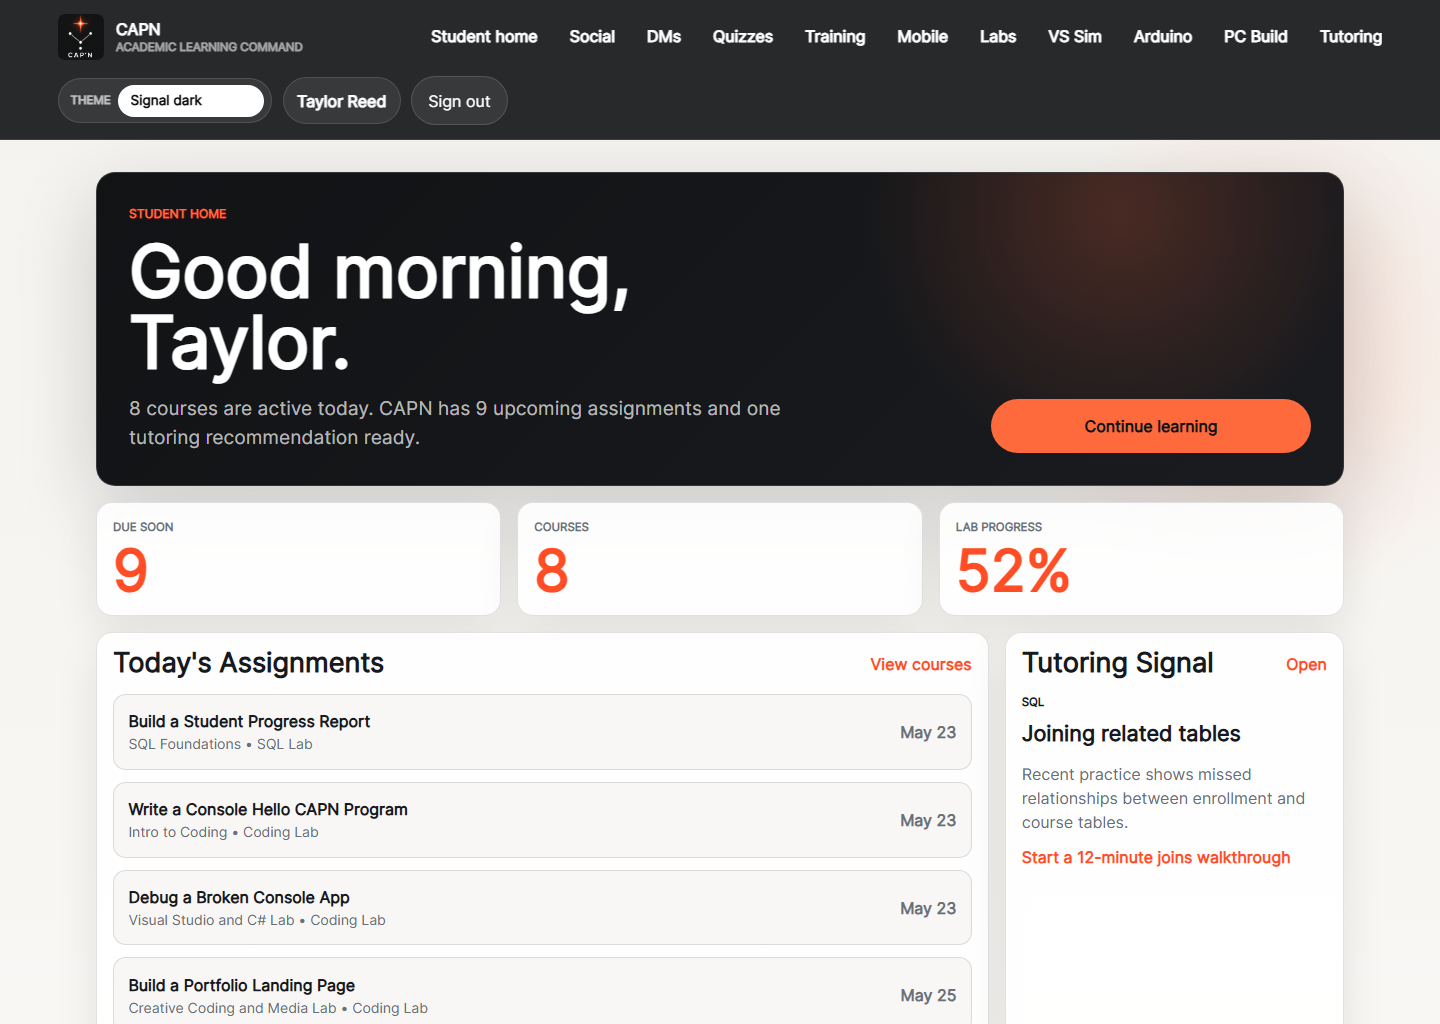Go to Labs

click(x=998, y=37)
